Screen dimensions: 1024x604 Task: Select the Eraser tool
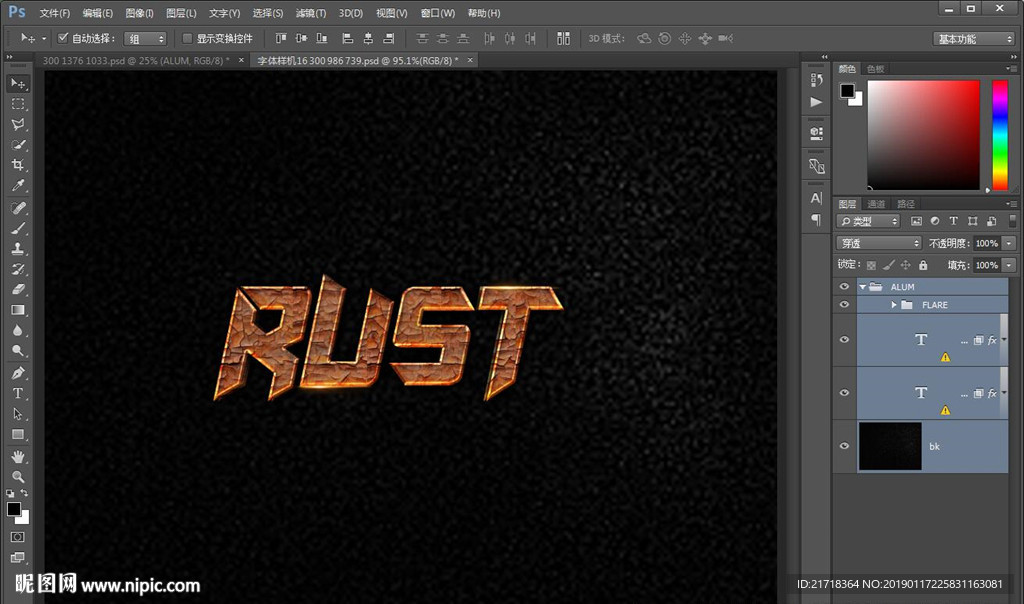[x=18, y=289]
